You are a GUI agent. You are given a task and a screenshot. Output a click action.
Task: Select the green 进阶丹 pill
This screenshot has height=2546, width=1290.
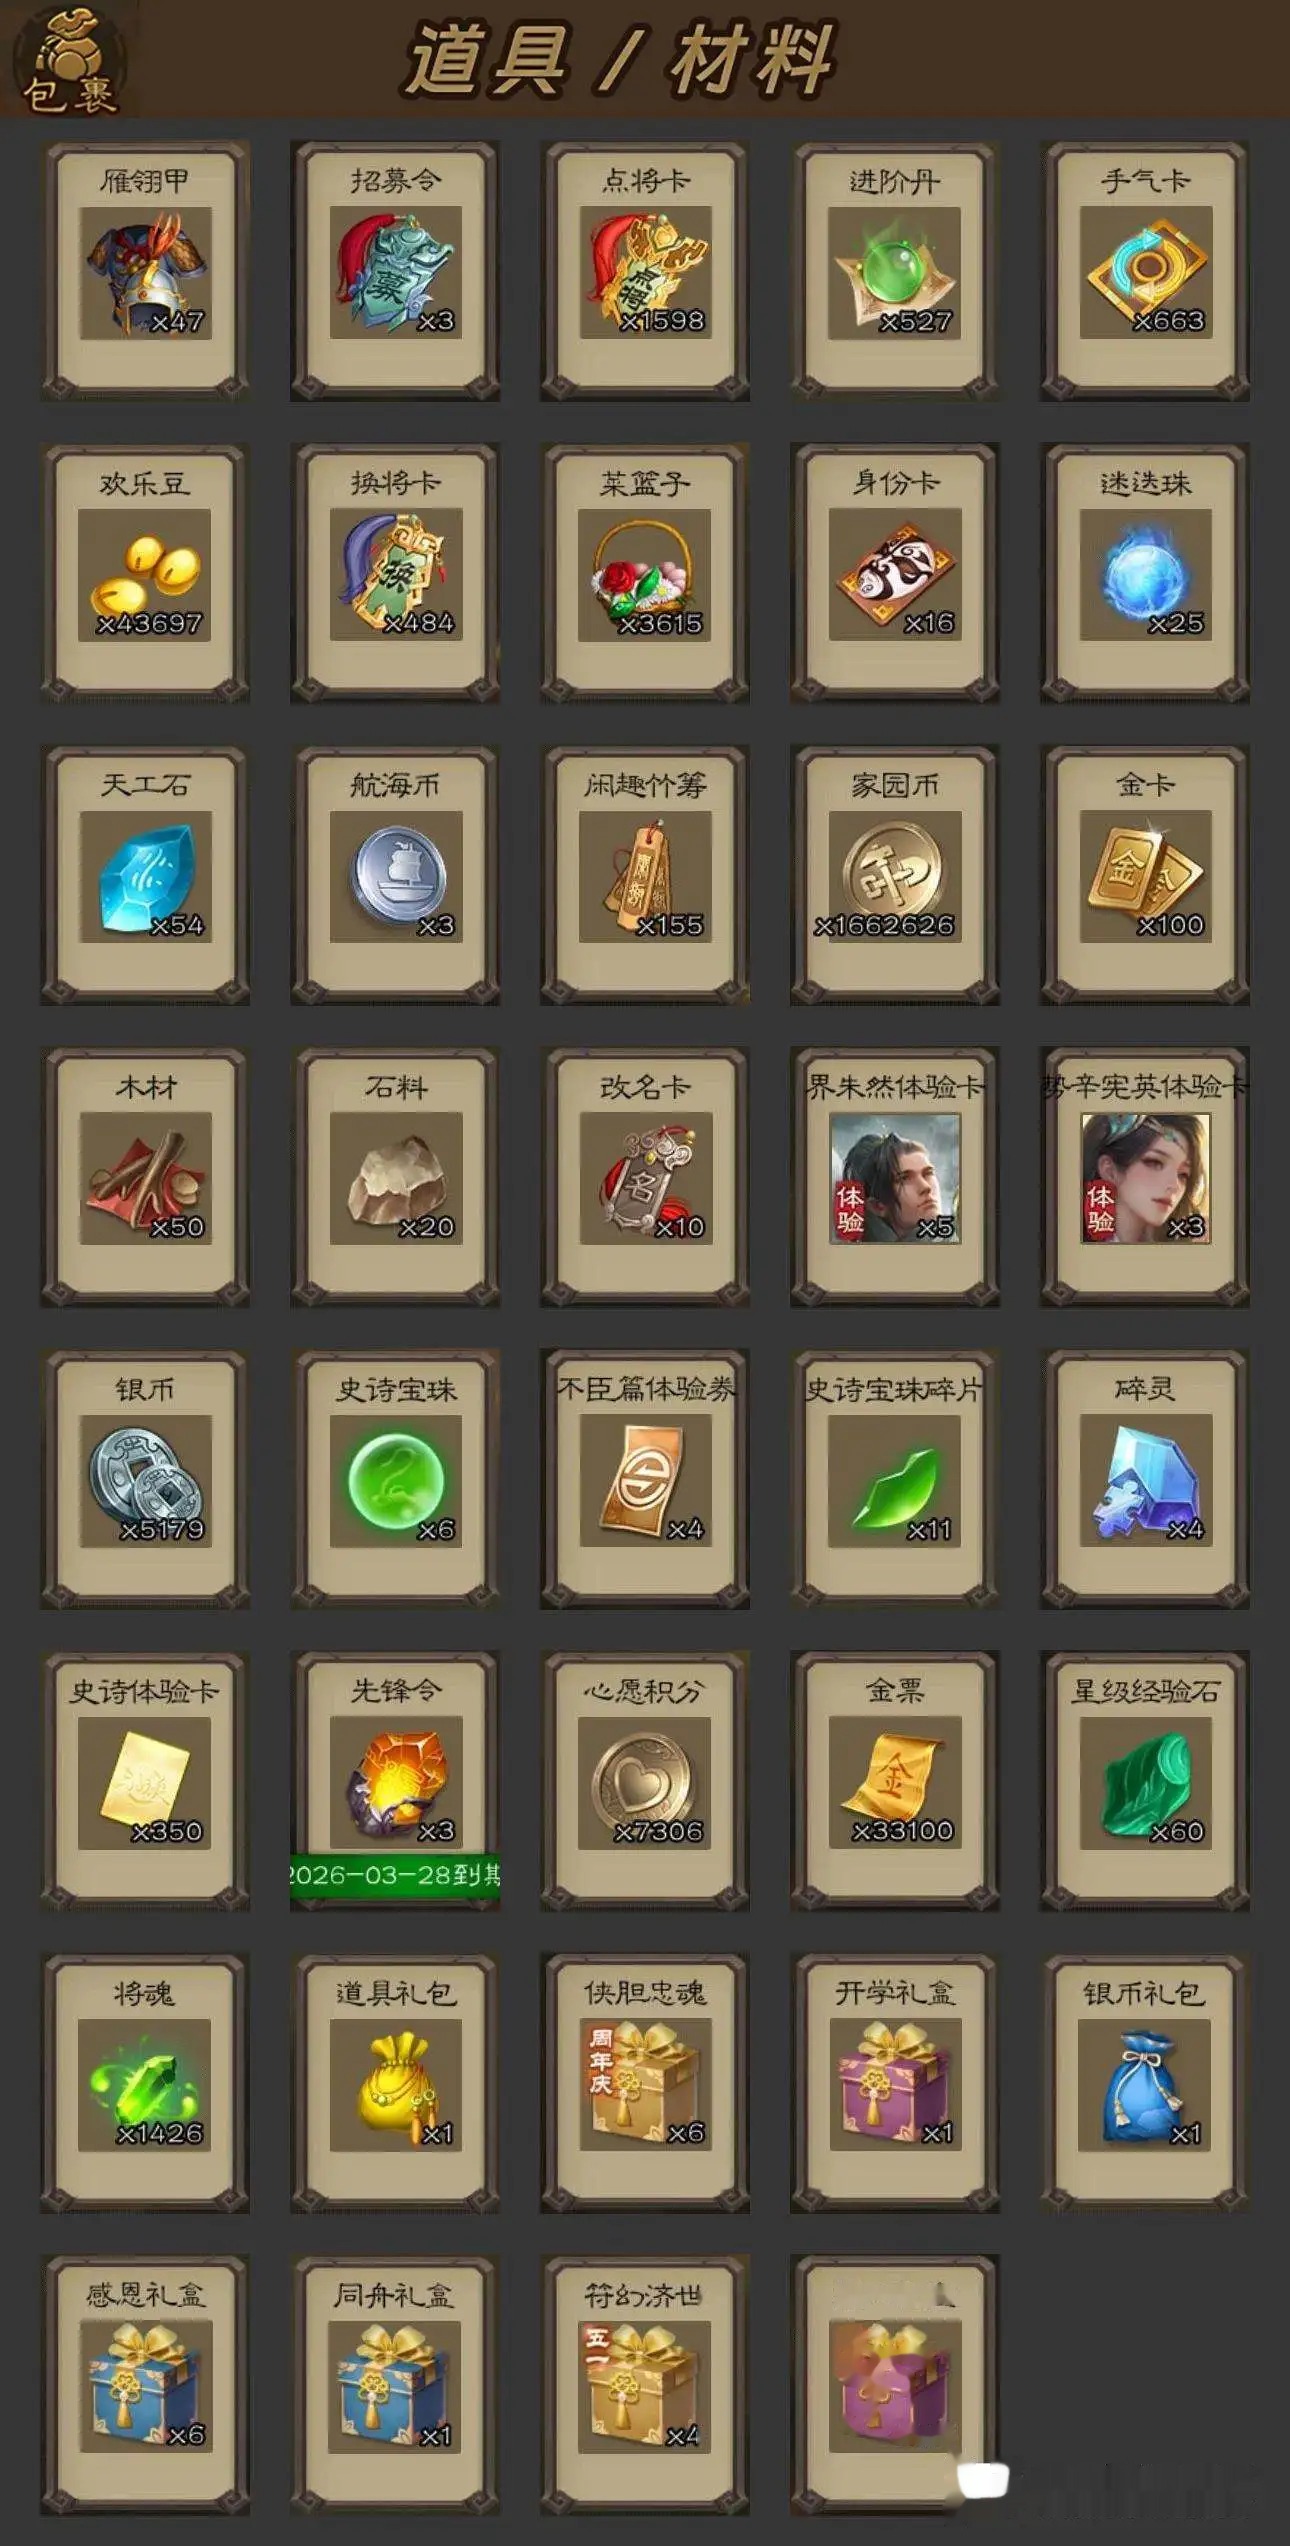(895, 271)
